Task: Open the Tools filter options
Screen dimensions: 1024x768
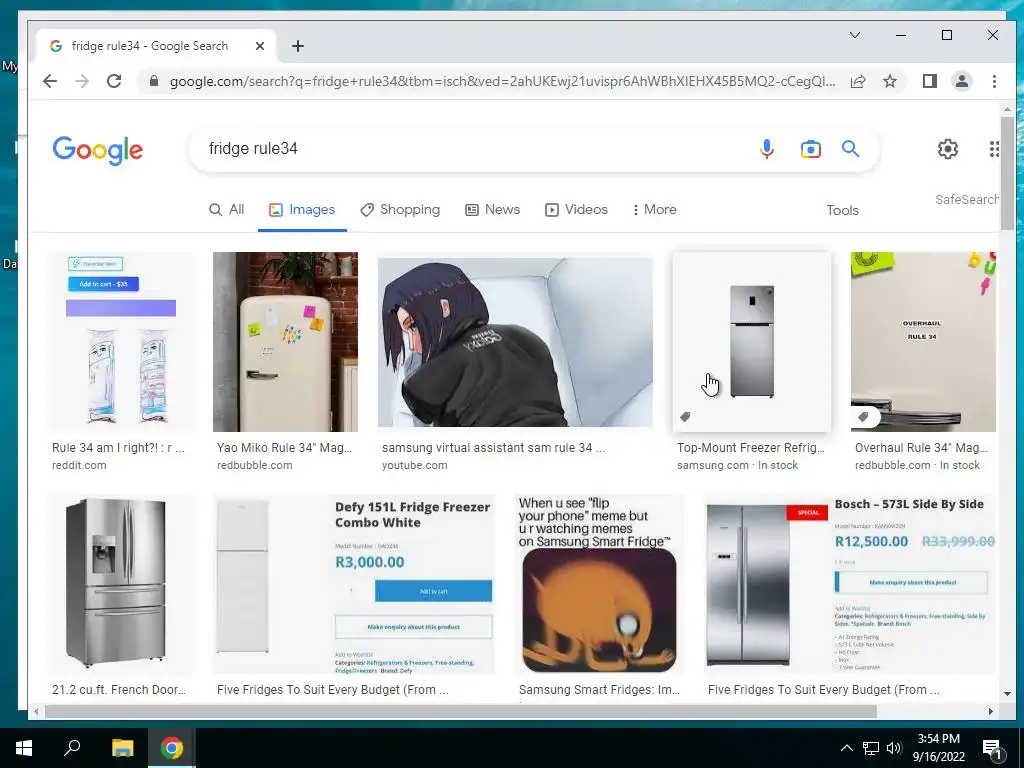Action: [x=842, y=210]
